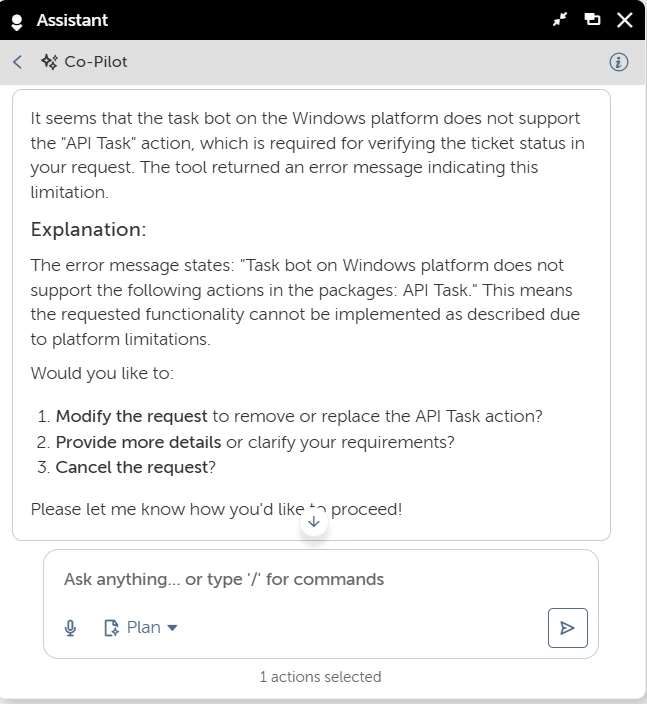Open the Plan mode selector label
The height and width of the screenshot is (704, 647).
click(x=144, y=627)
